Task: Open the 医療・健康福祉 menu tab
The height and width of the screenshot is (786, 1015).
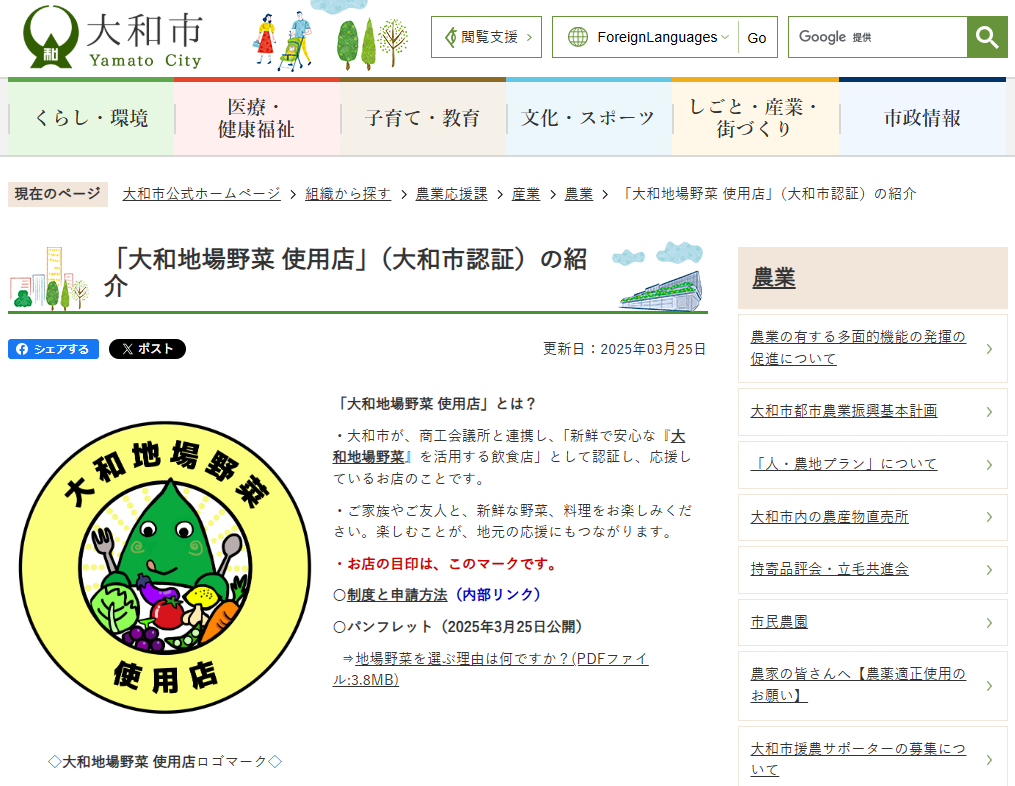Action: tap(257, 118)
